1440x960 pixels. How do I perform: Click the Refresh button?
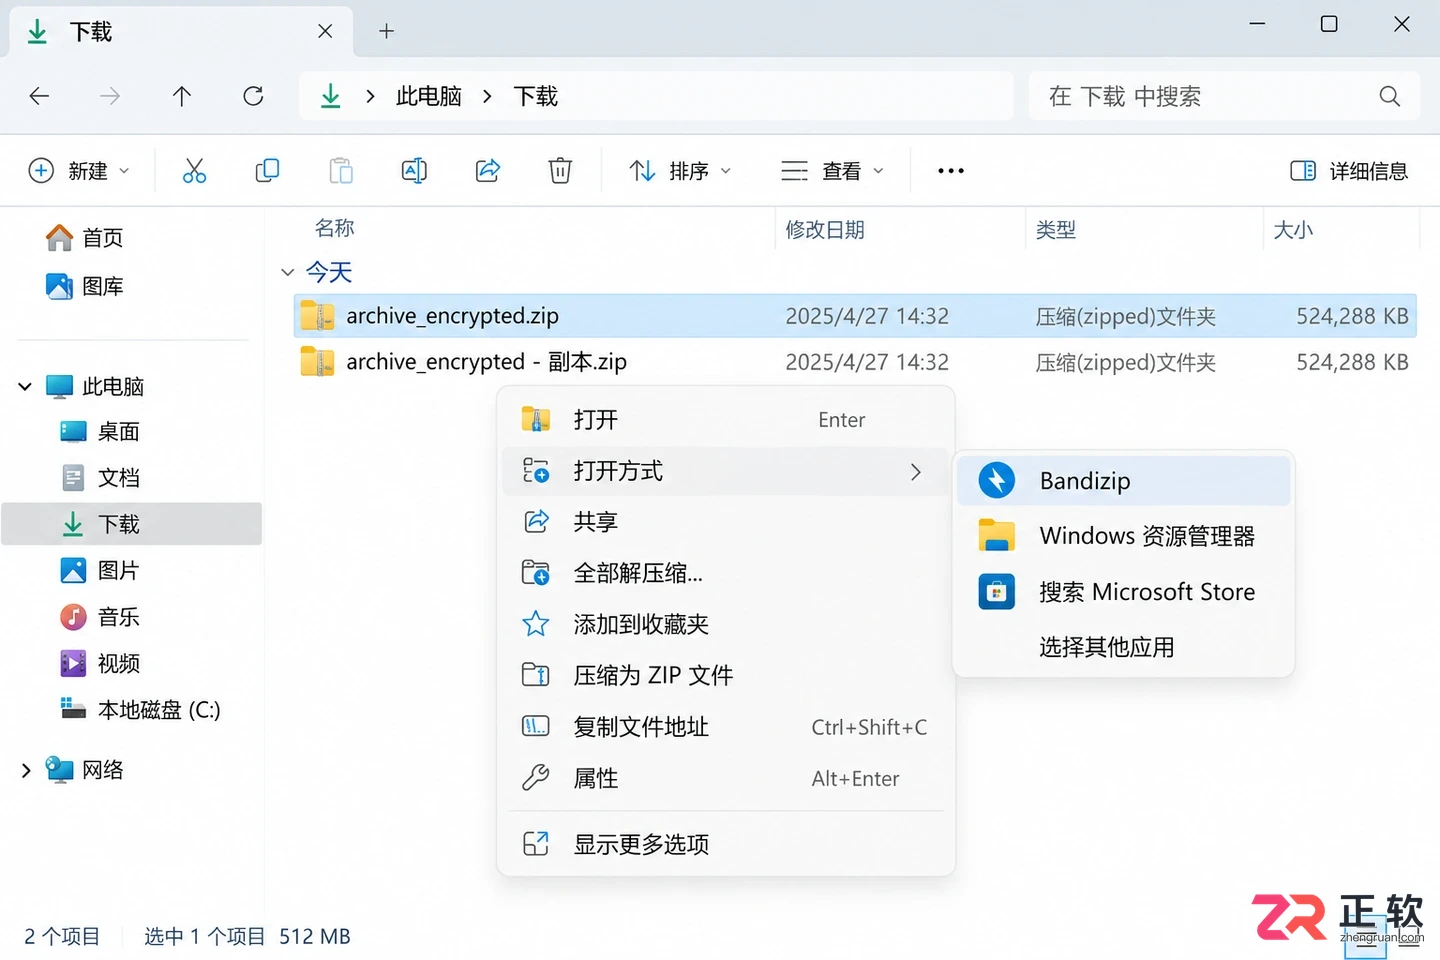253,96
